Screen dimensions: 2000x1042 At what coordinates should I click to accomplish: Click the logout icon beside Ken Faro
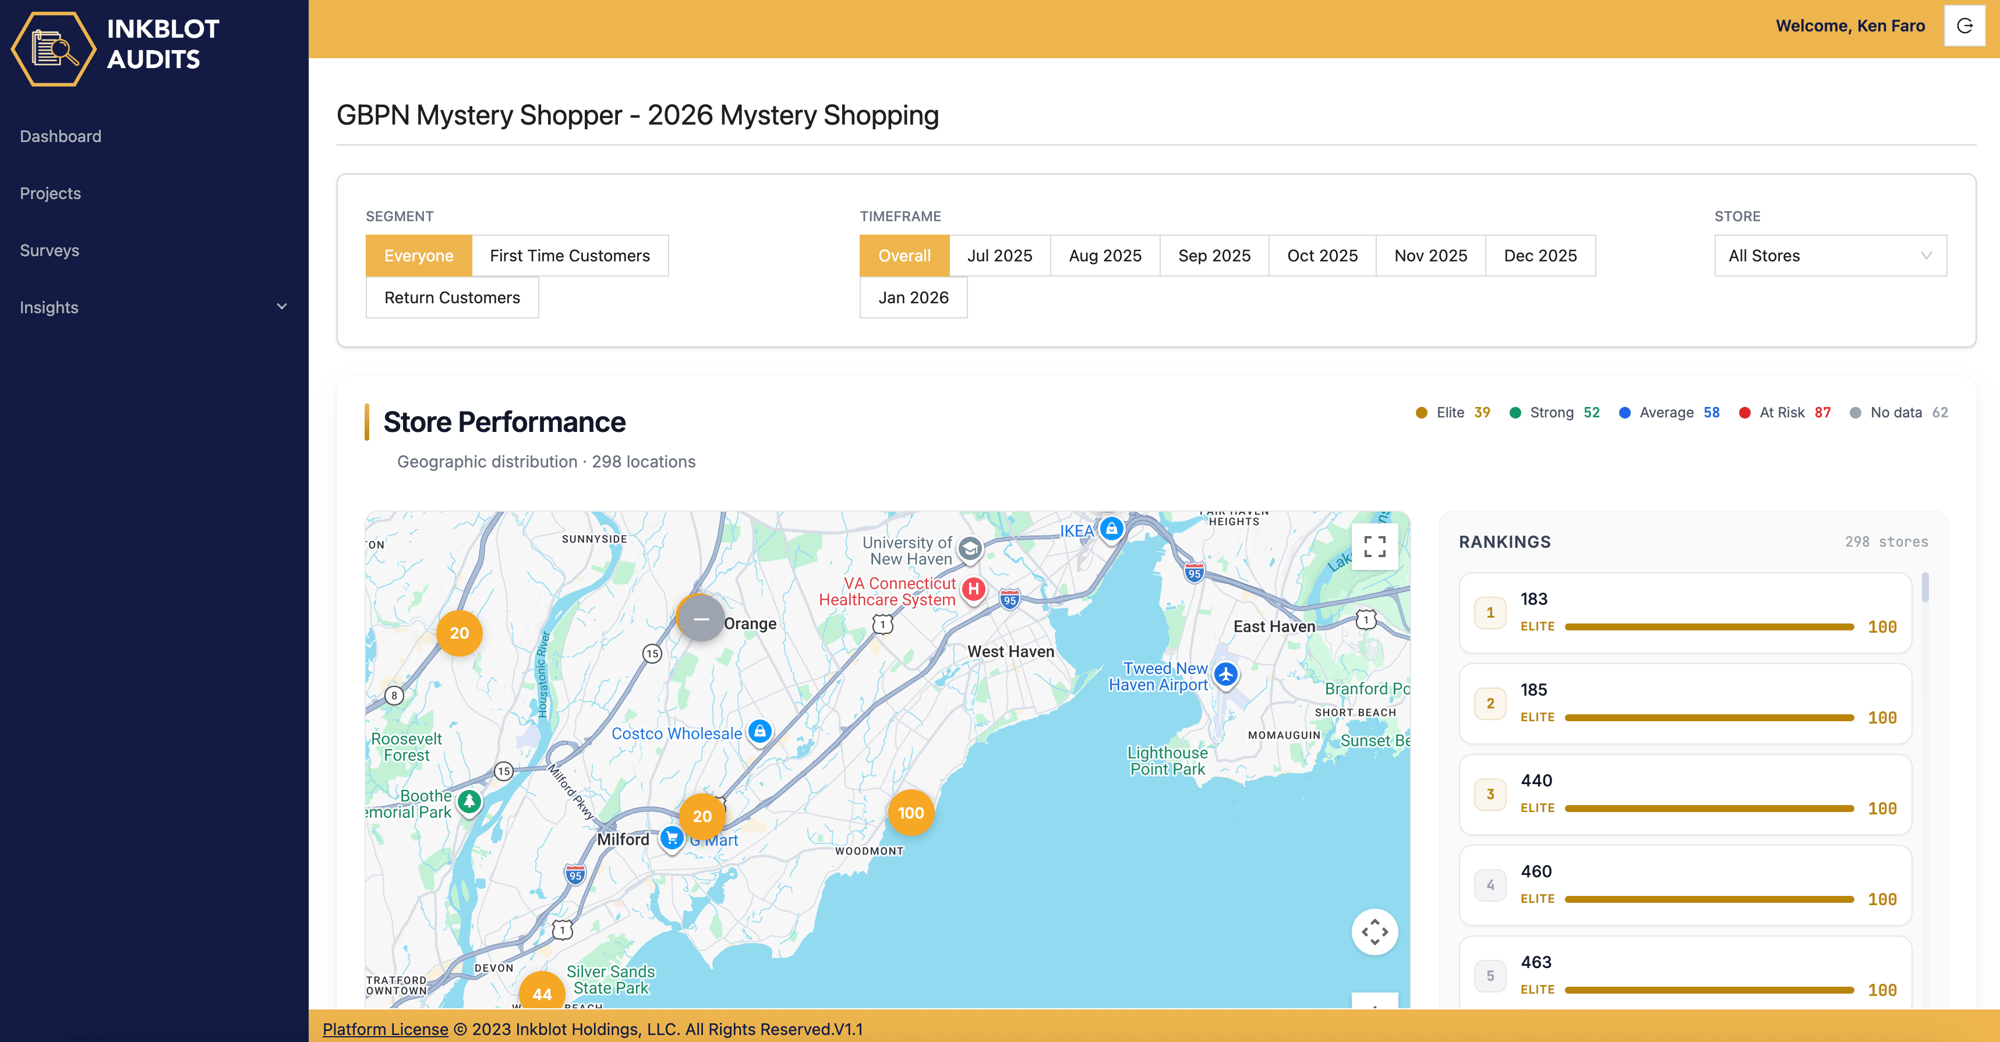(x=1964, y=26)
